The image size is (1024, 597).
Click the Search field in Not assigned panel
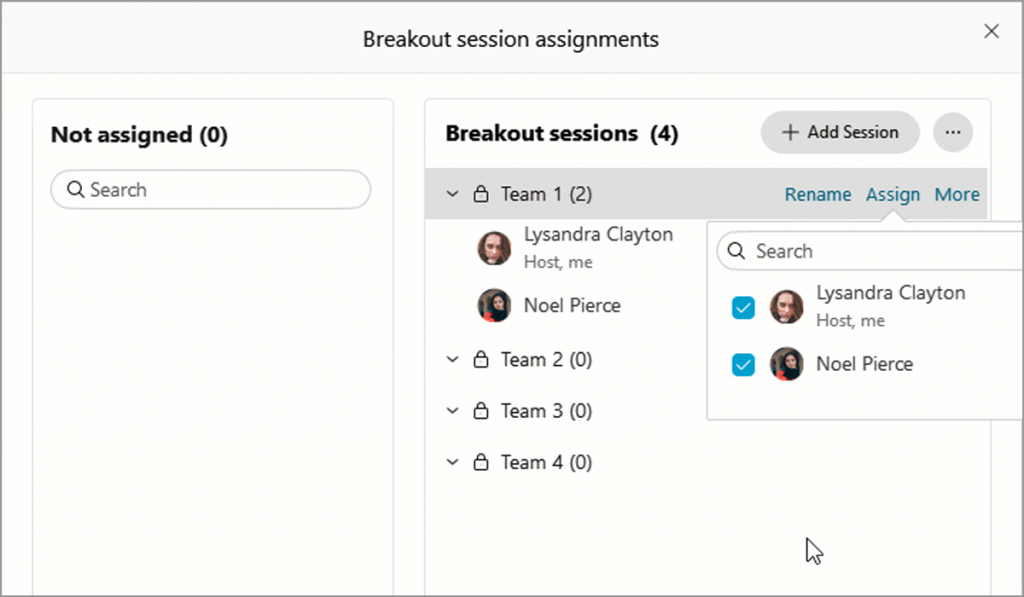click(x=210, y=189)
